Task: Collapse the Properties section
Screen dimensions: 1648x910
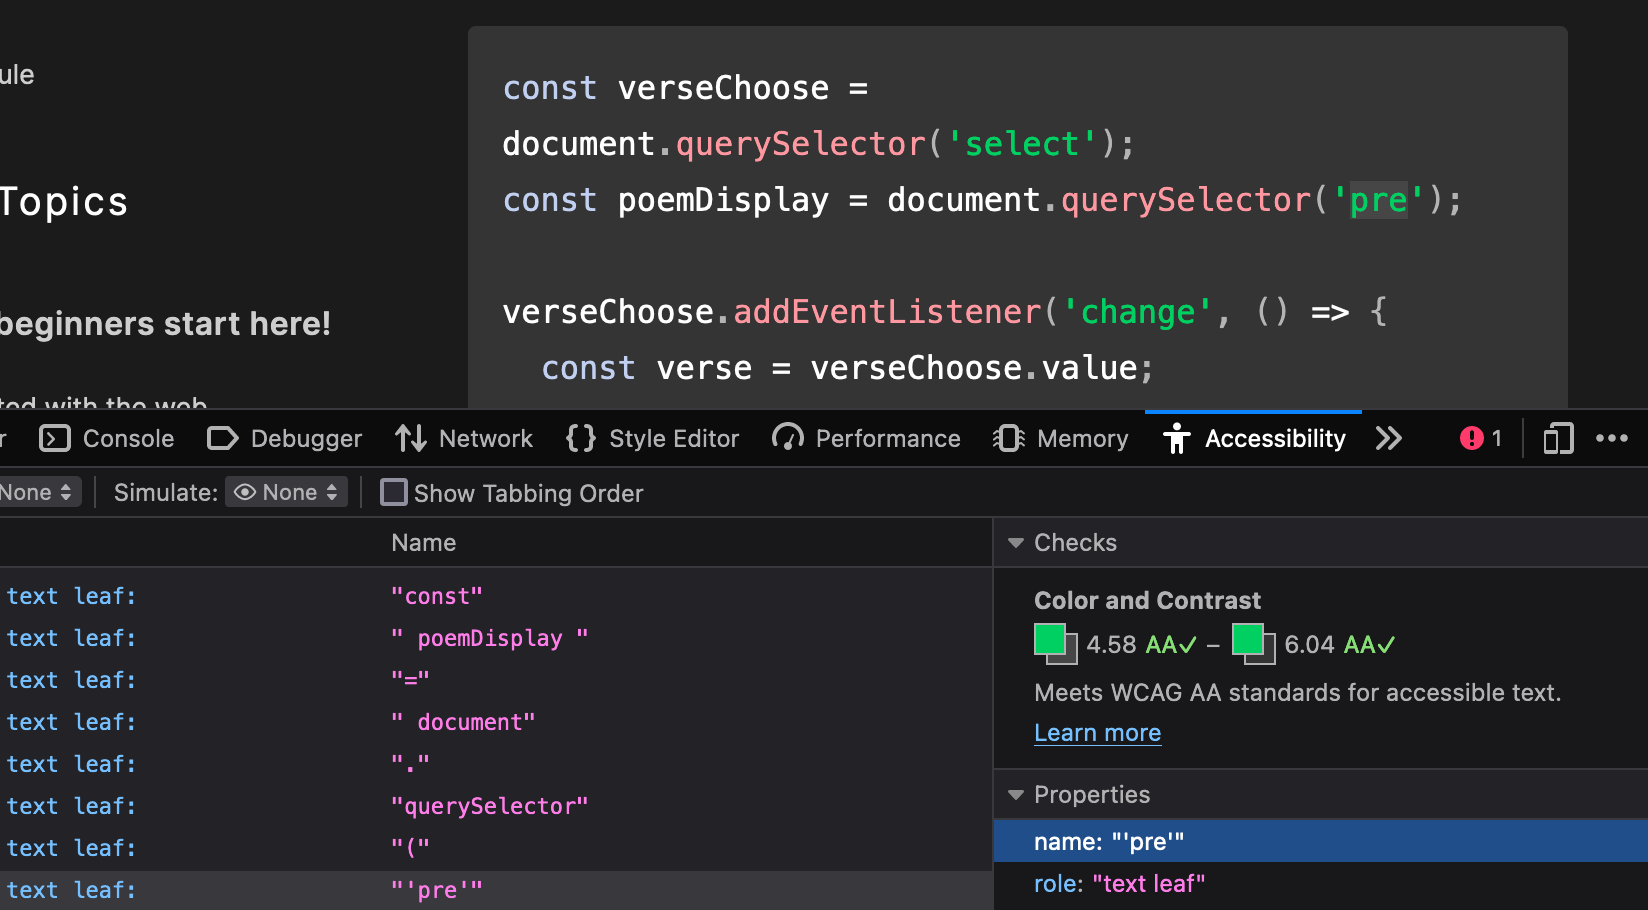Action: [1016, 794]
